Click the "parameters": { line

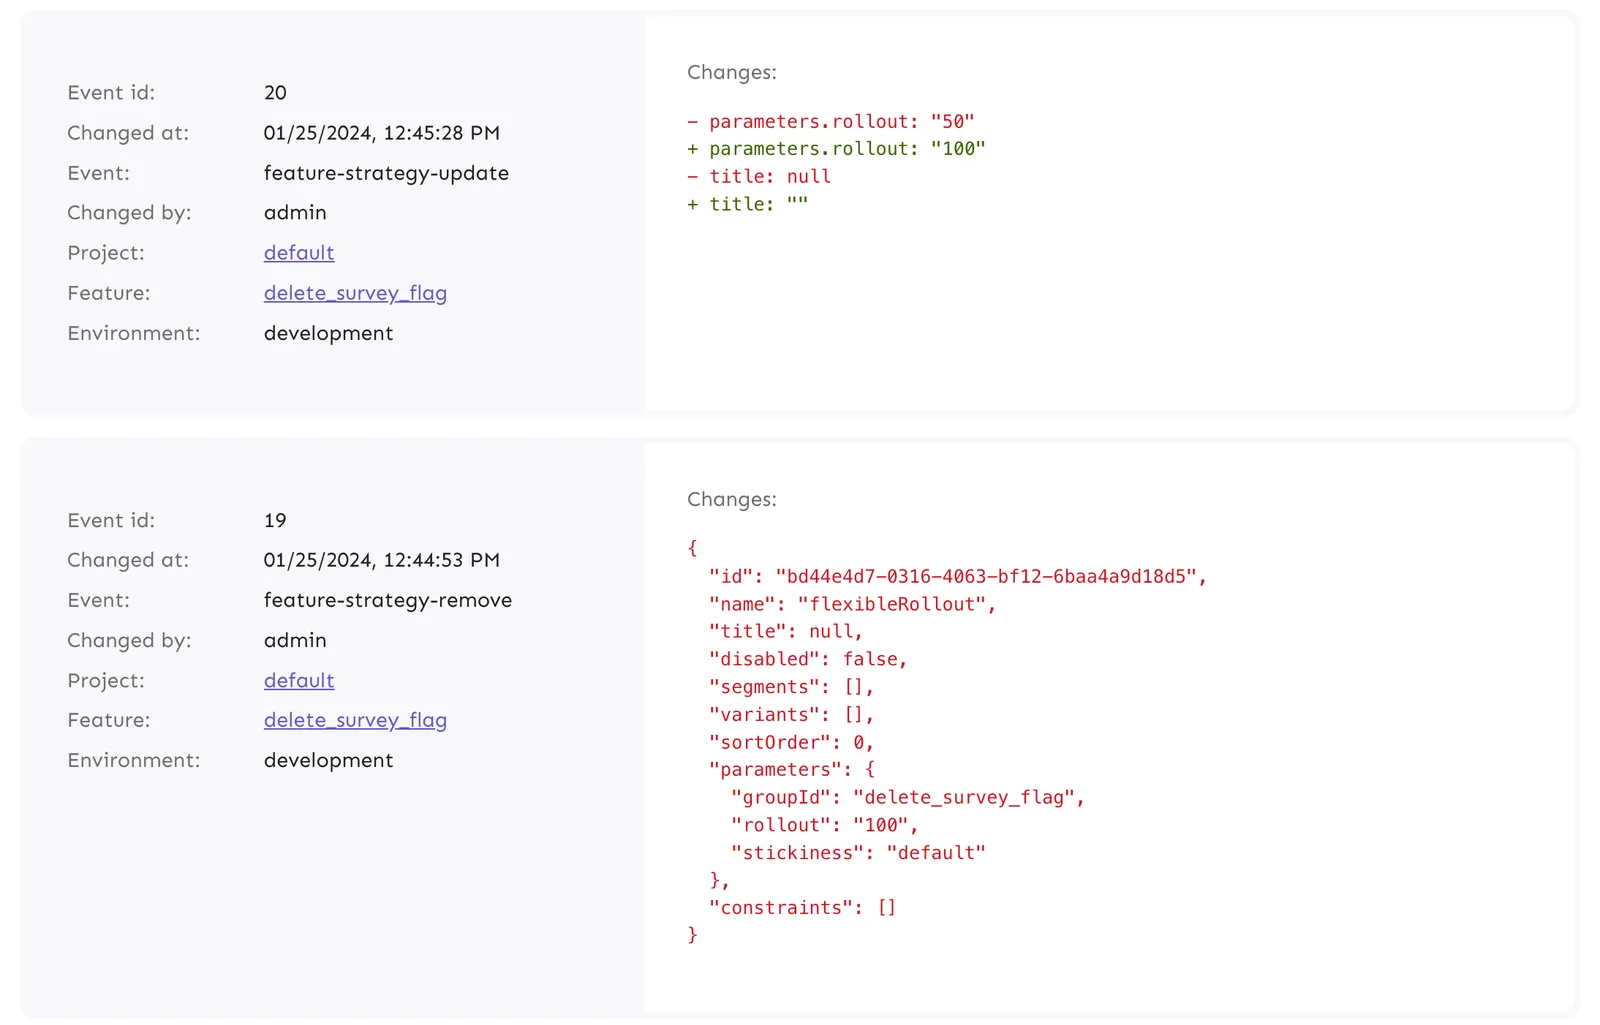791,770
